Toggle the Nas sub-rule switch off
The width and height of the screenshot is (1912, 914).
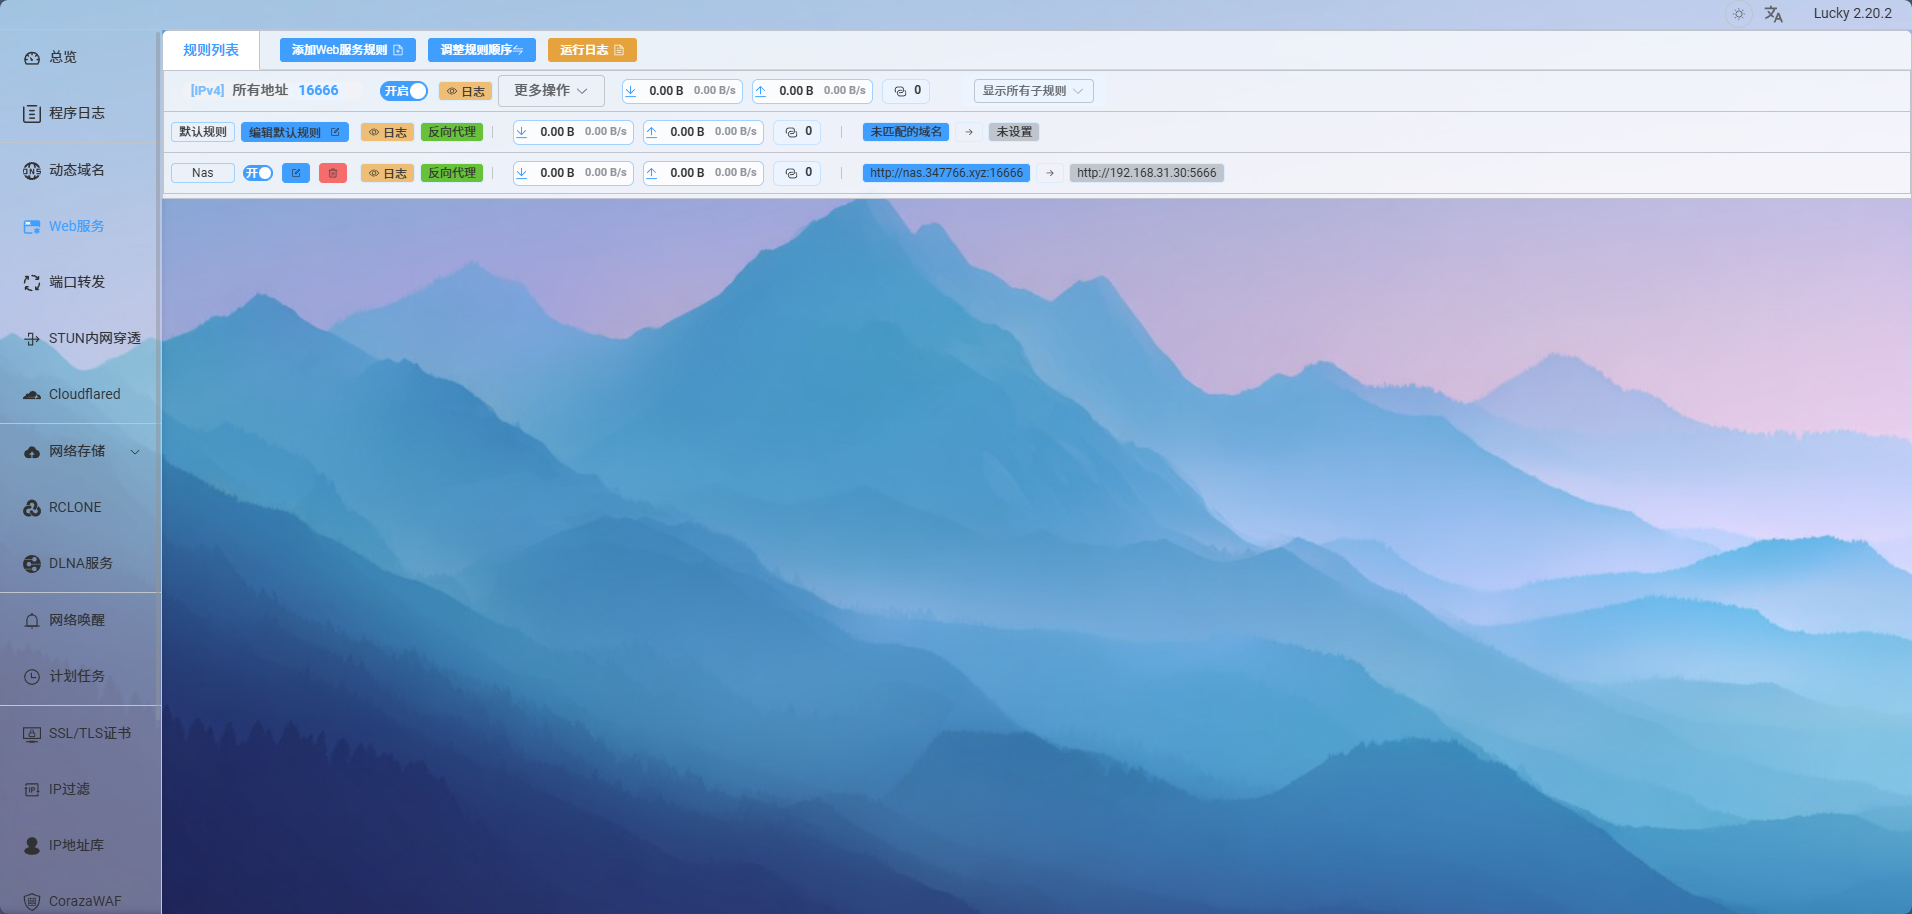point(258,173)
